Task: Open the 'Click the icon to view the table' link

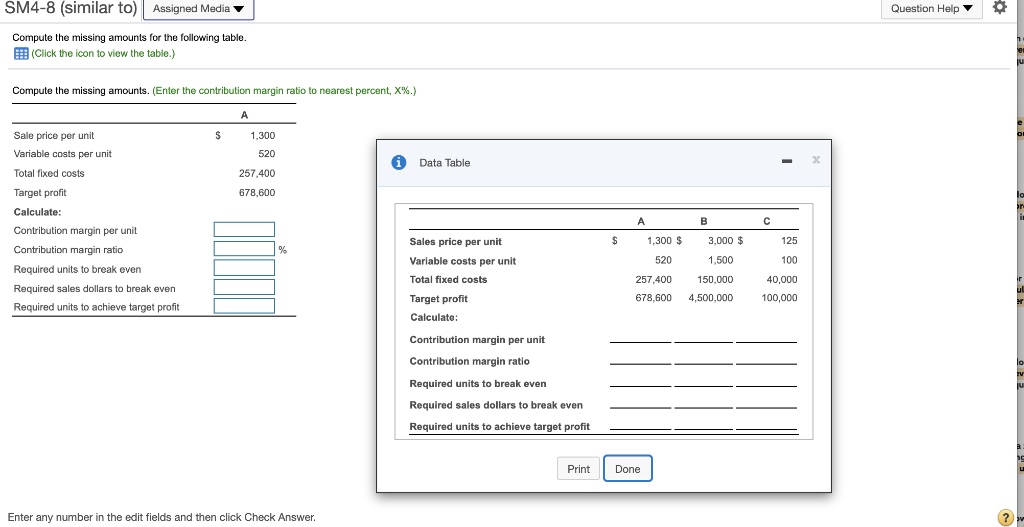Action: pos(103,53)
